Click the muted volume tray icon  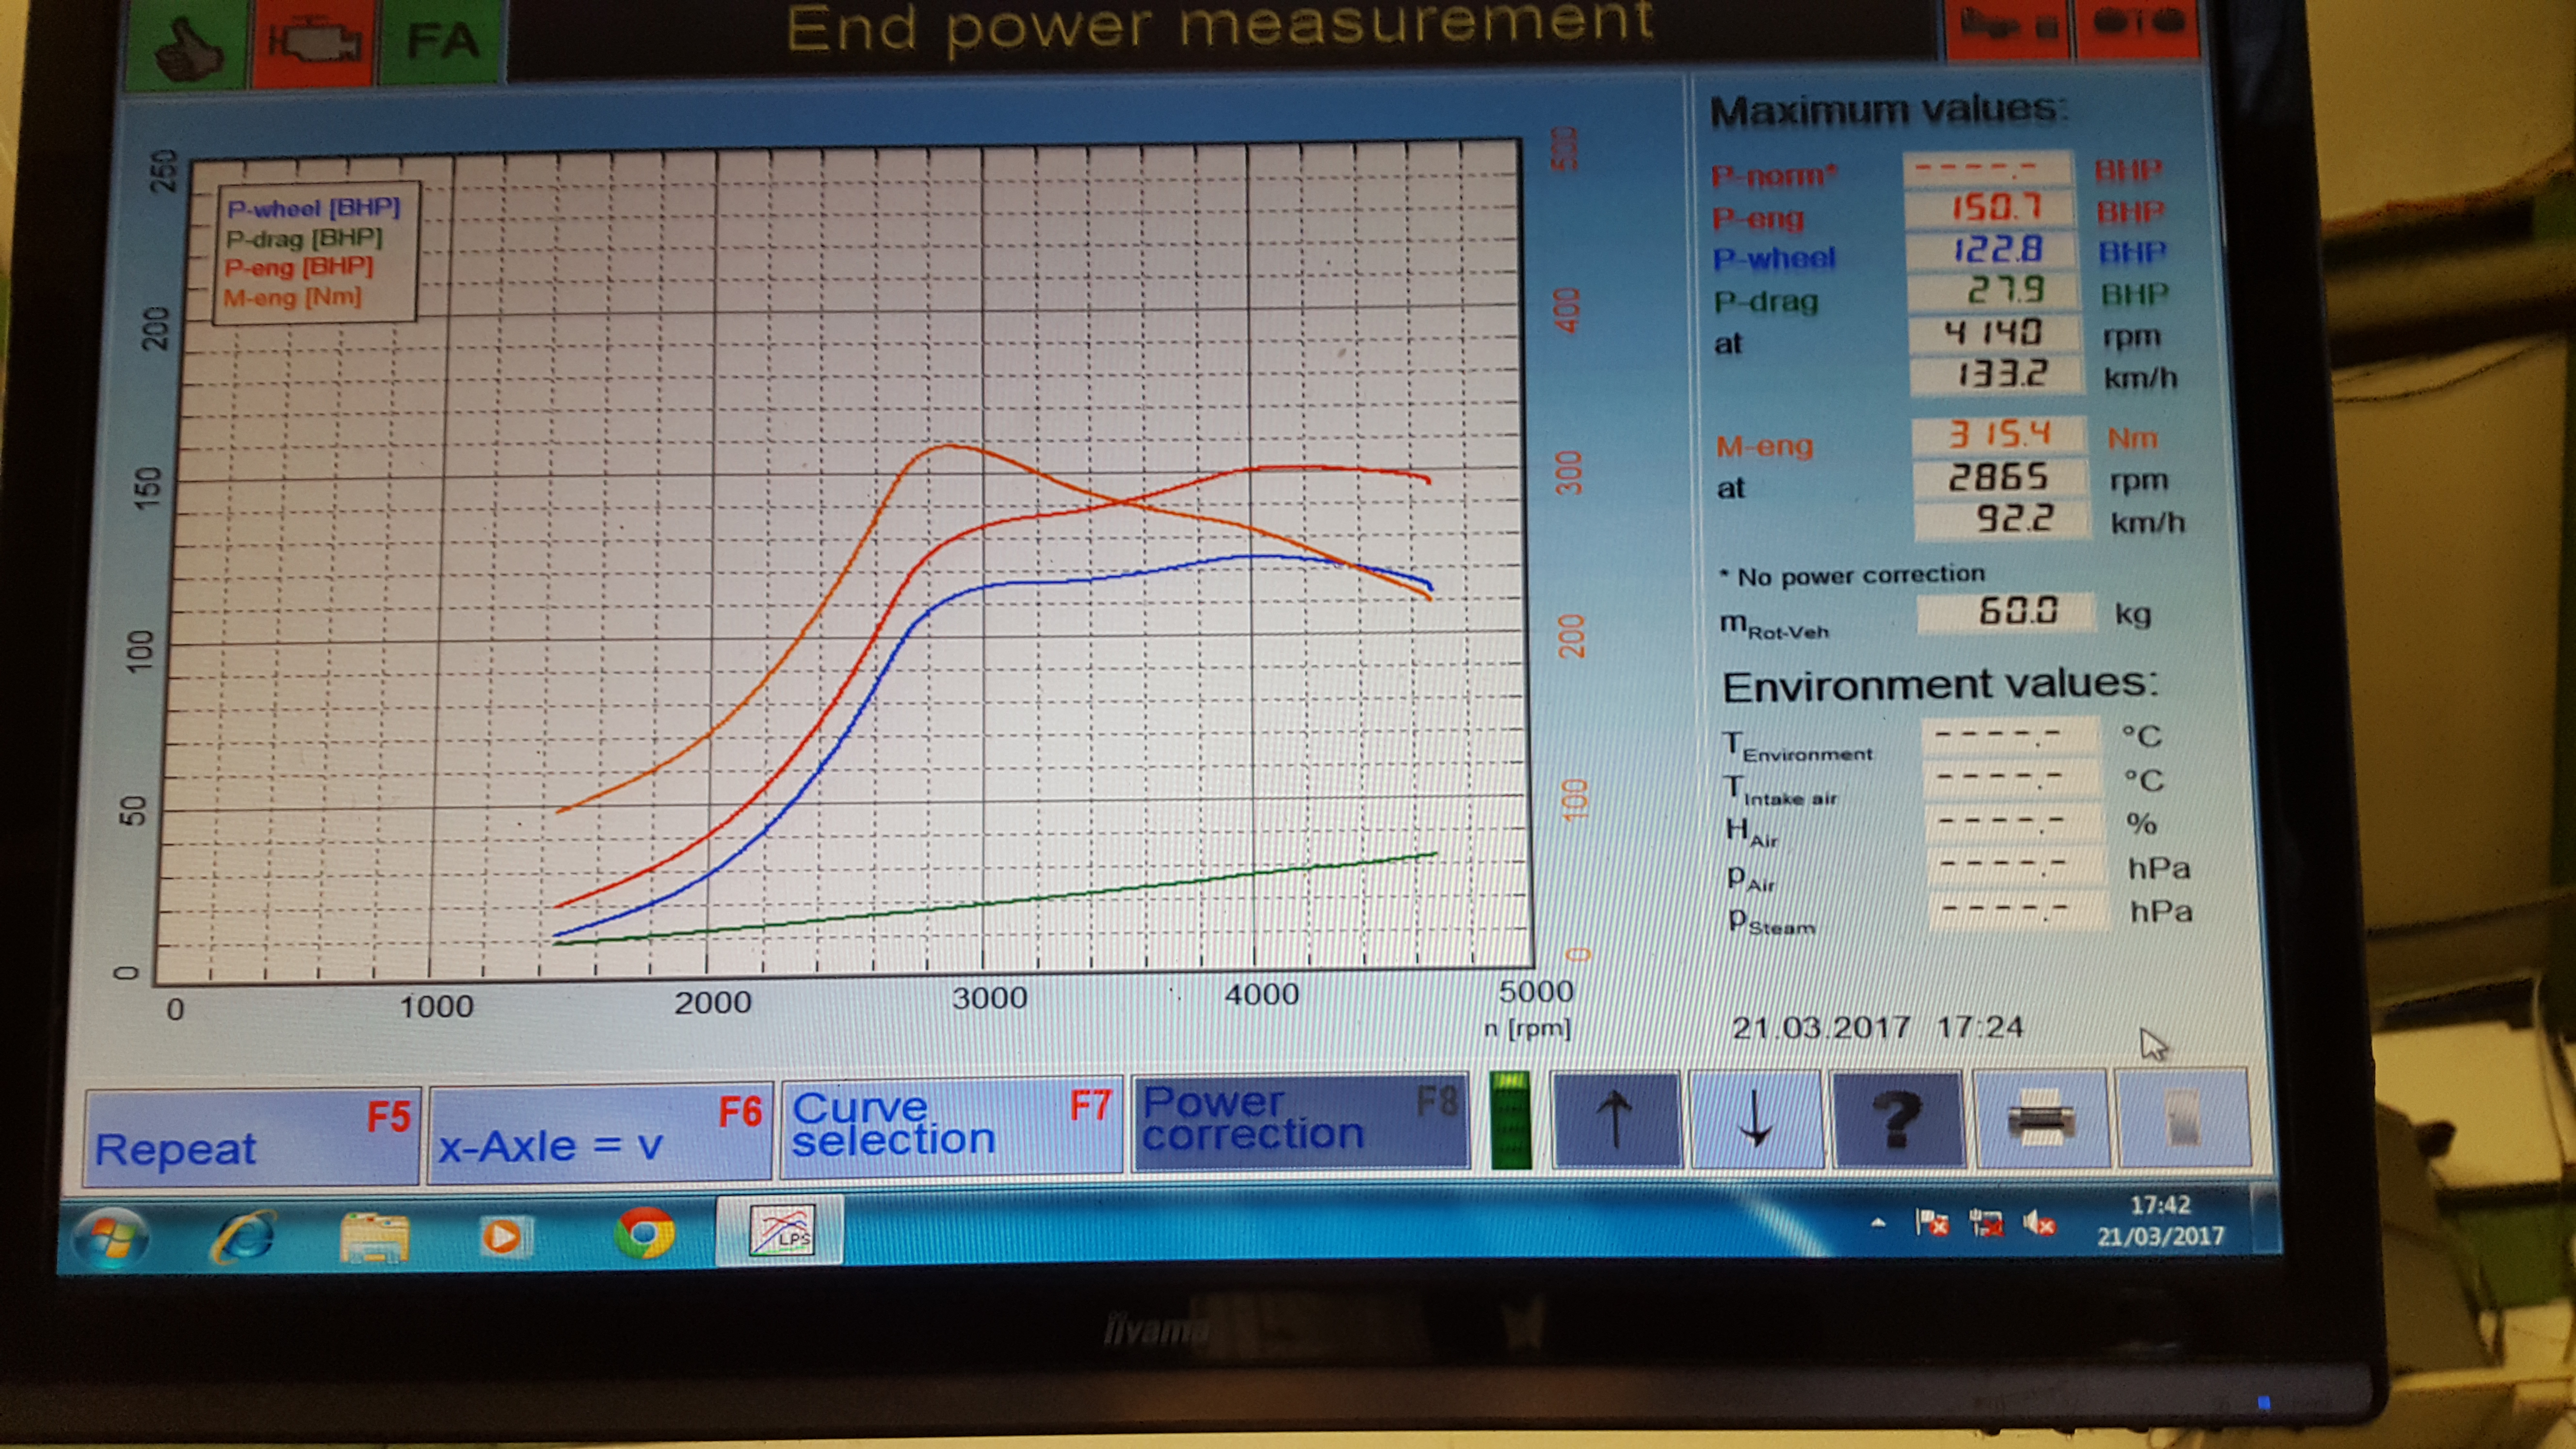(2038, 1223)
